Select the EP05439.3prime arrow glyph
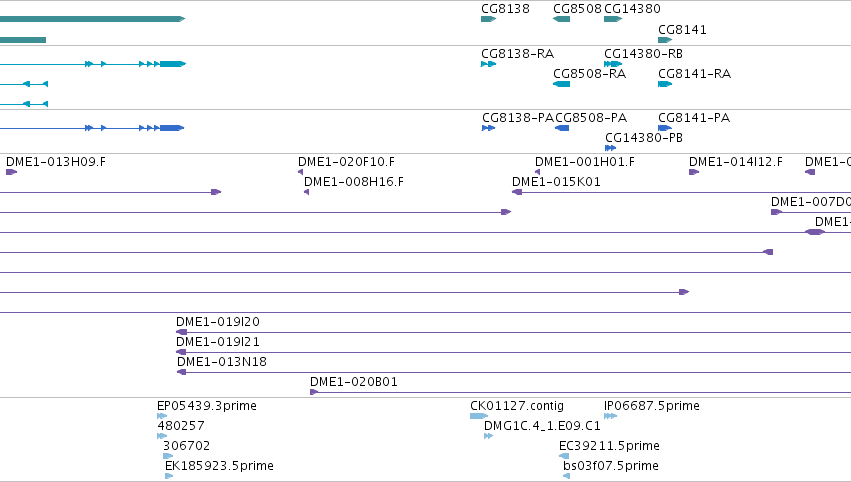Image resolution: width=851 pixels, height=482 pixels. (x=162, y=416)
